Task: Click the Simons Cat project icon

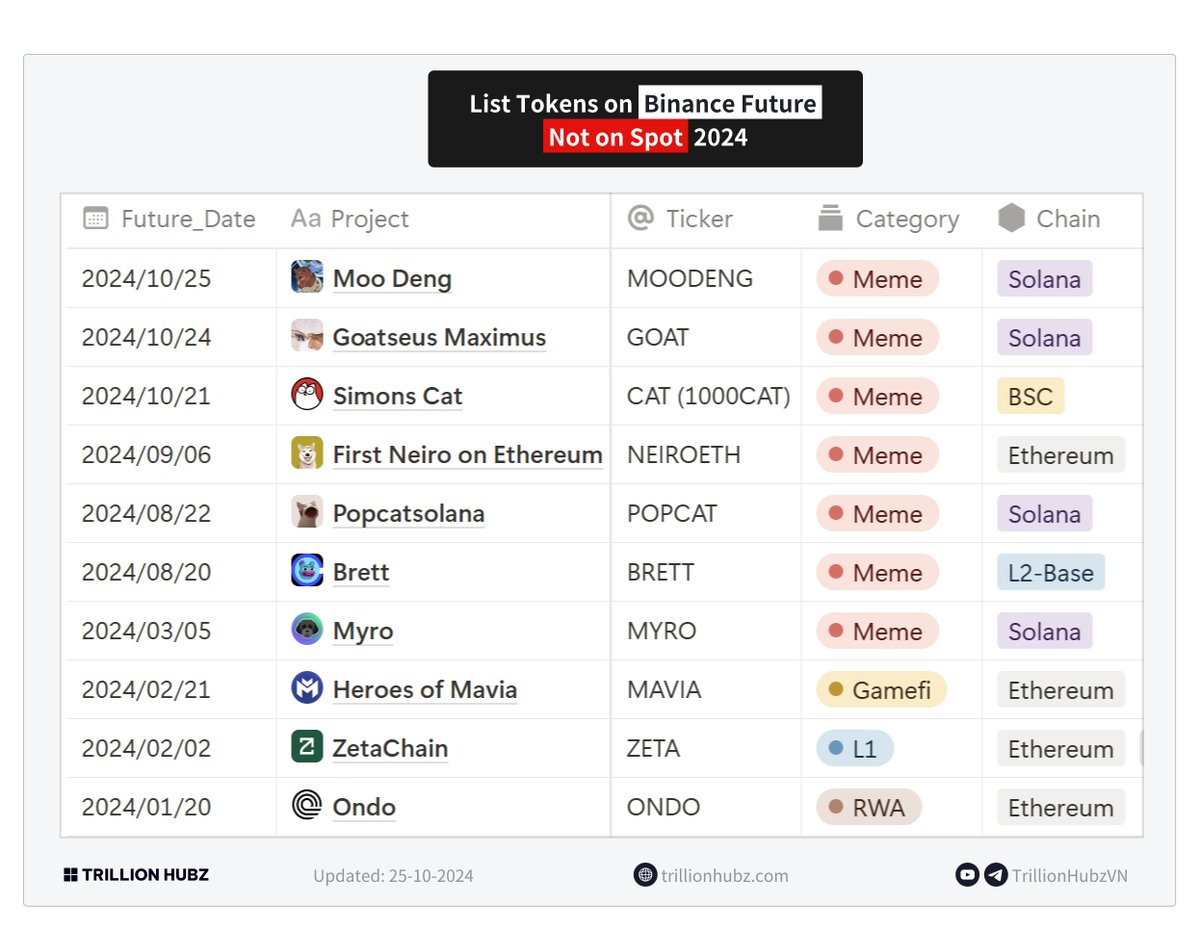Action: (x=307, y=394)
